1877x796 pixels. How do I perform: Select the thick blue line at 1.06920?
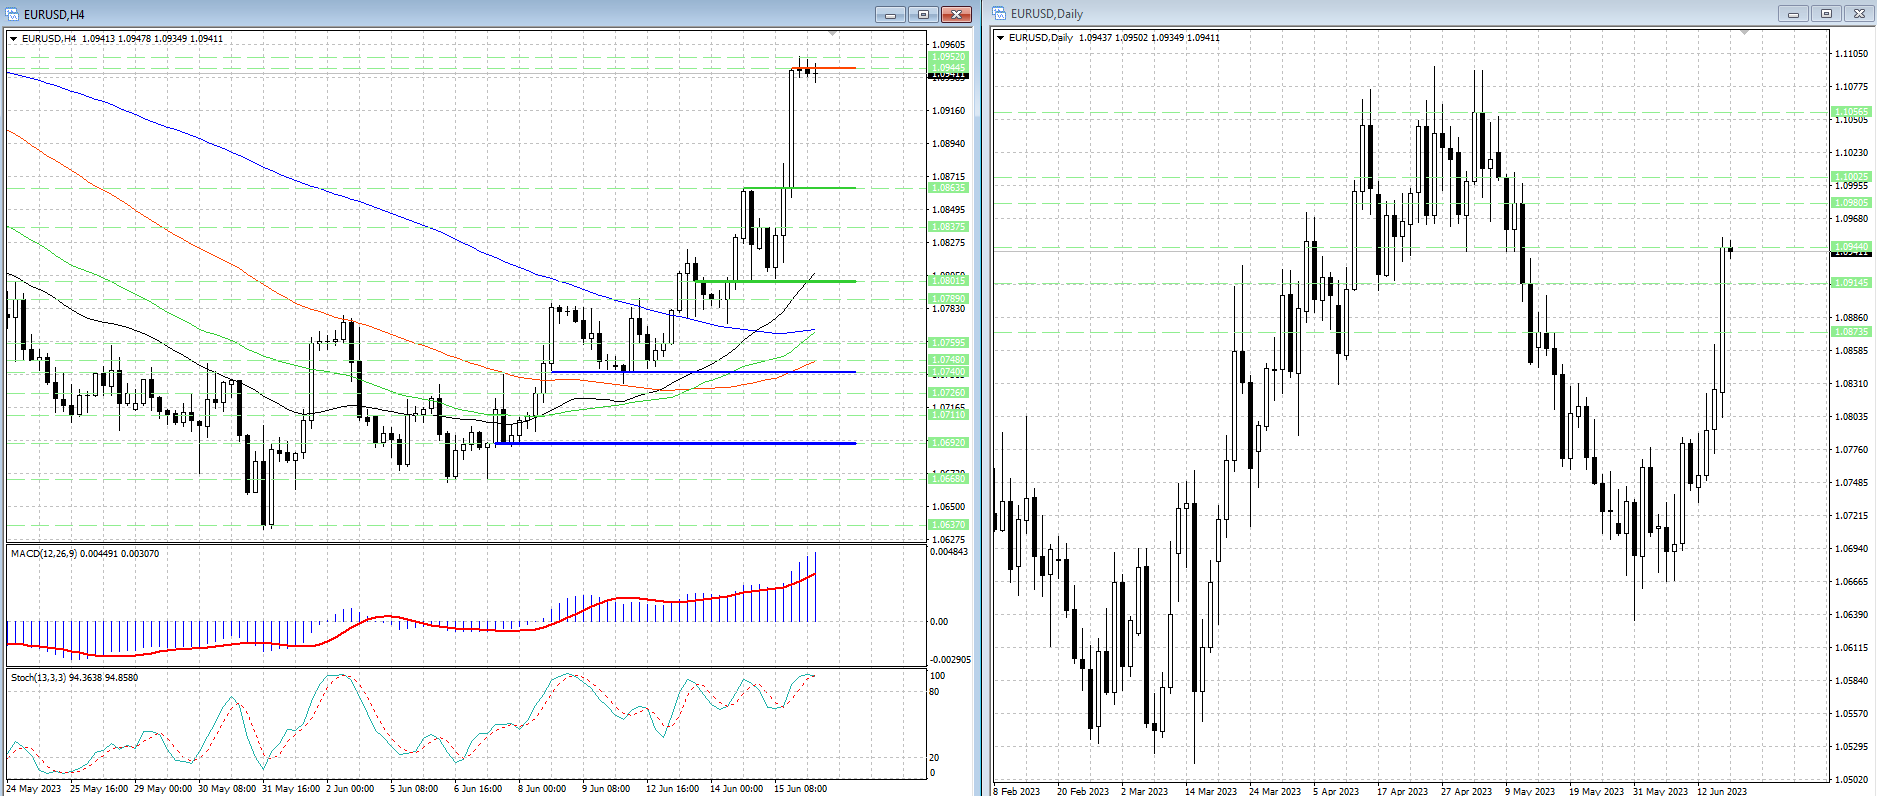[x=676, y=443]
